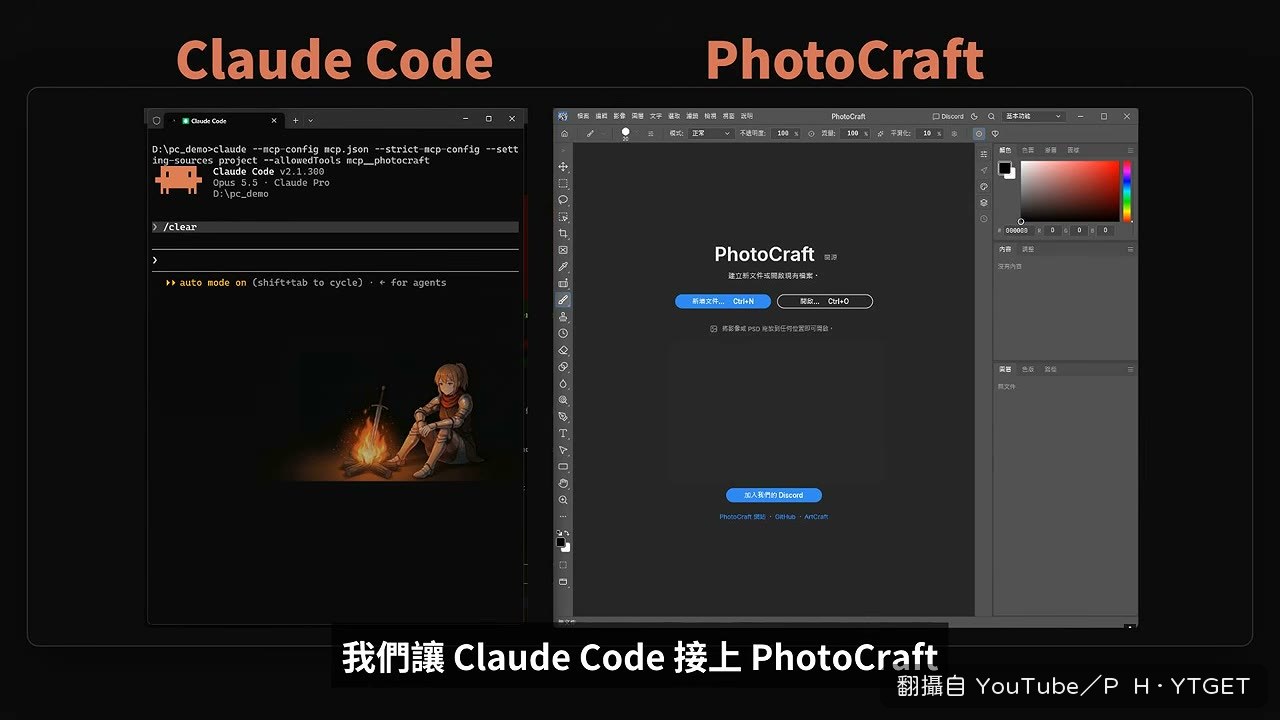Click the Home icon in options bar
The height and width of the screenshot is (720, 1280).
tap(564, 133)
